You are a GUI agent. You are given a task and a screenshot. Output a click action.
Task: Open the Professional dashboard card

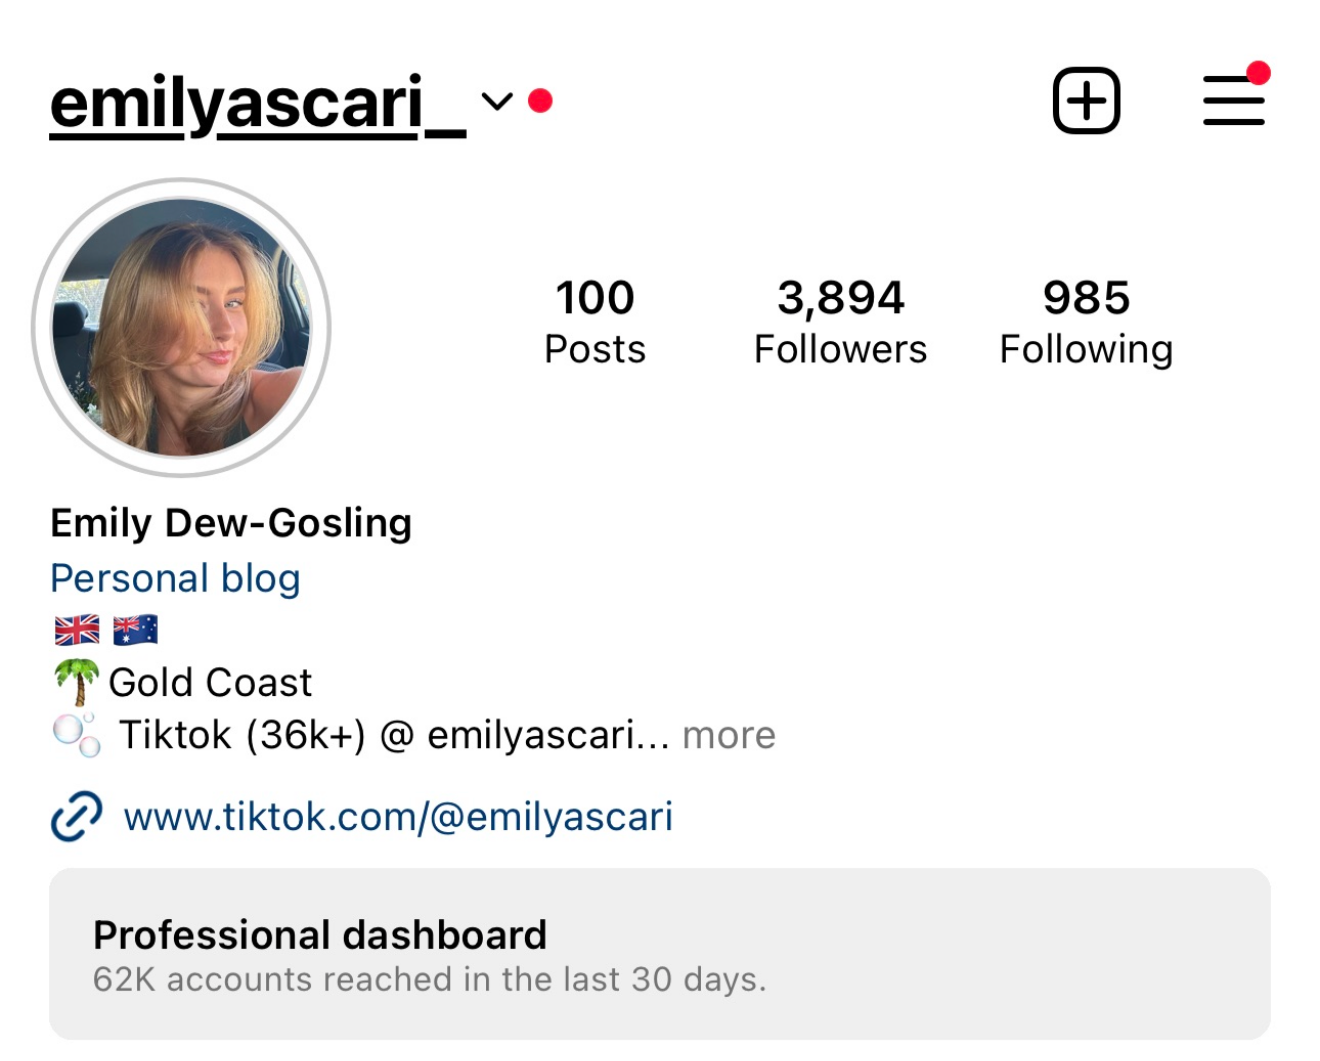click(660, 954)
